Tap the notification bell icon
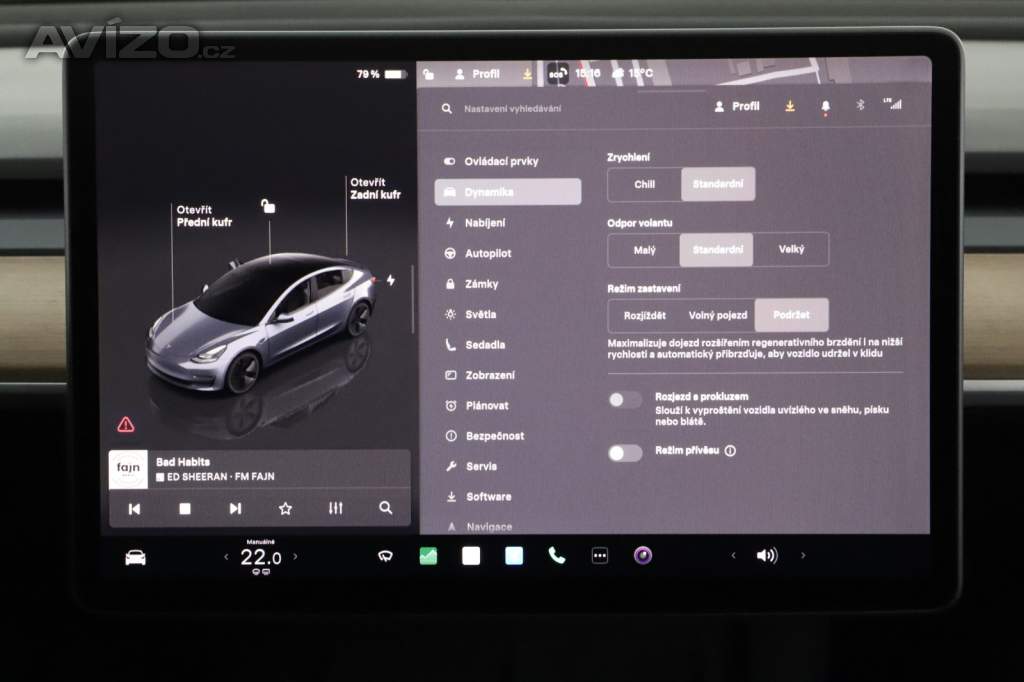1024x682 pixels. coord(826,106)
